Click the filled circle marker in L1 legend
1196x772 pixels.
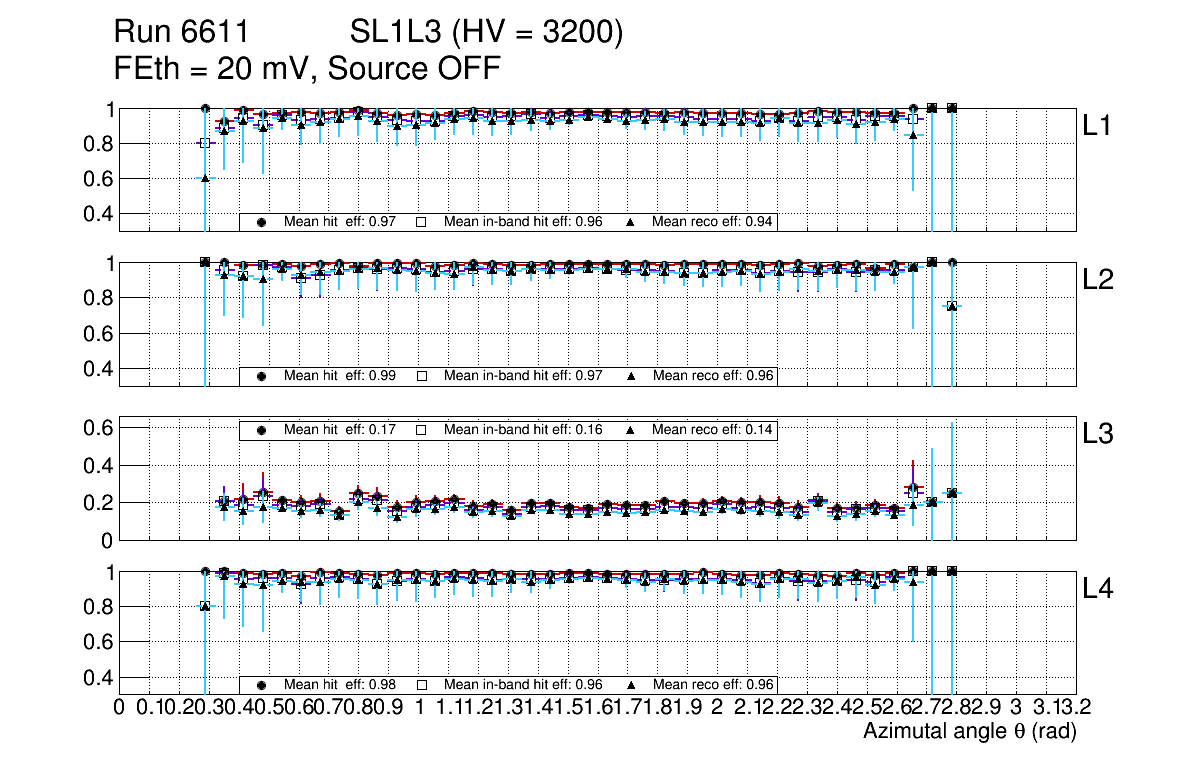[x=261, y=222]
